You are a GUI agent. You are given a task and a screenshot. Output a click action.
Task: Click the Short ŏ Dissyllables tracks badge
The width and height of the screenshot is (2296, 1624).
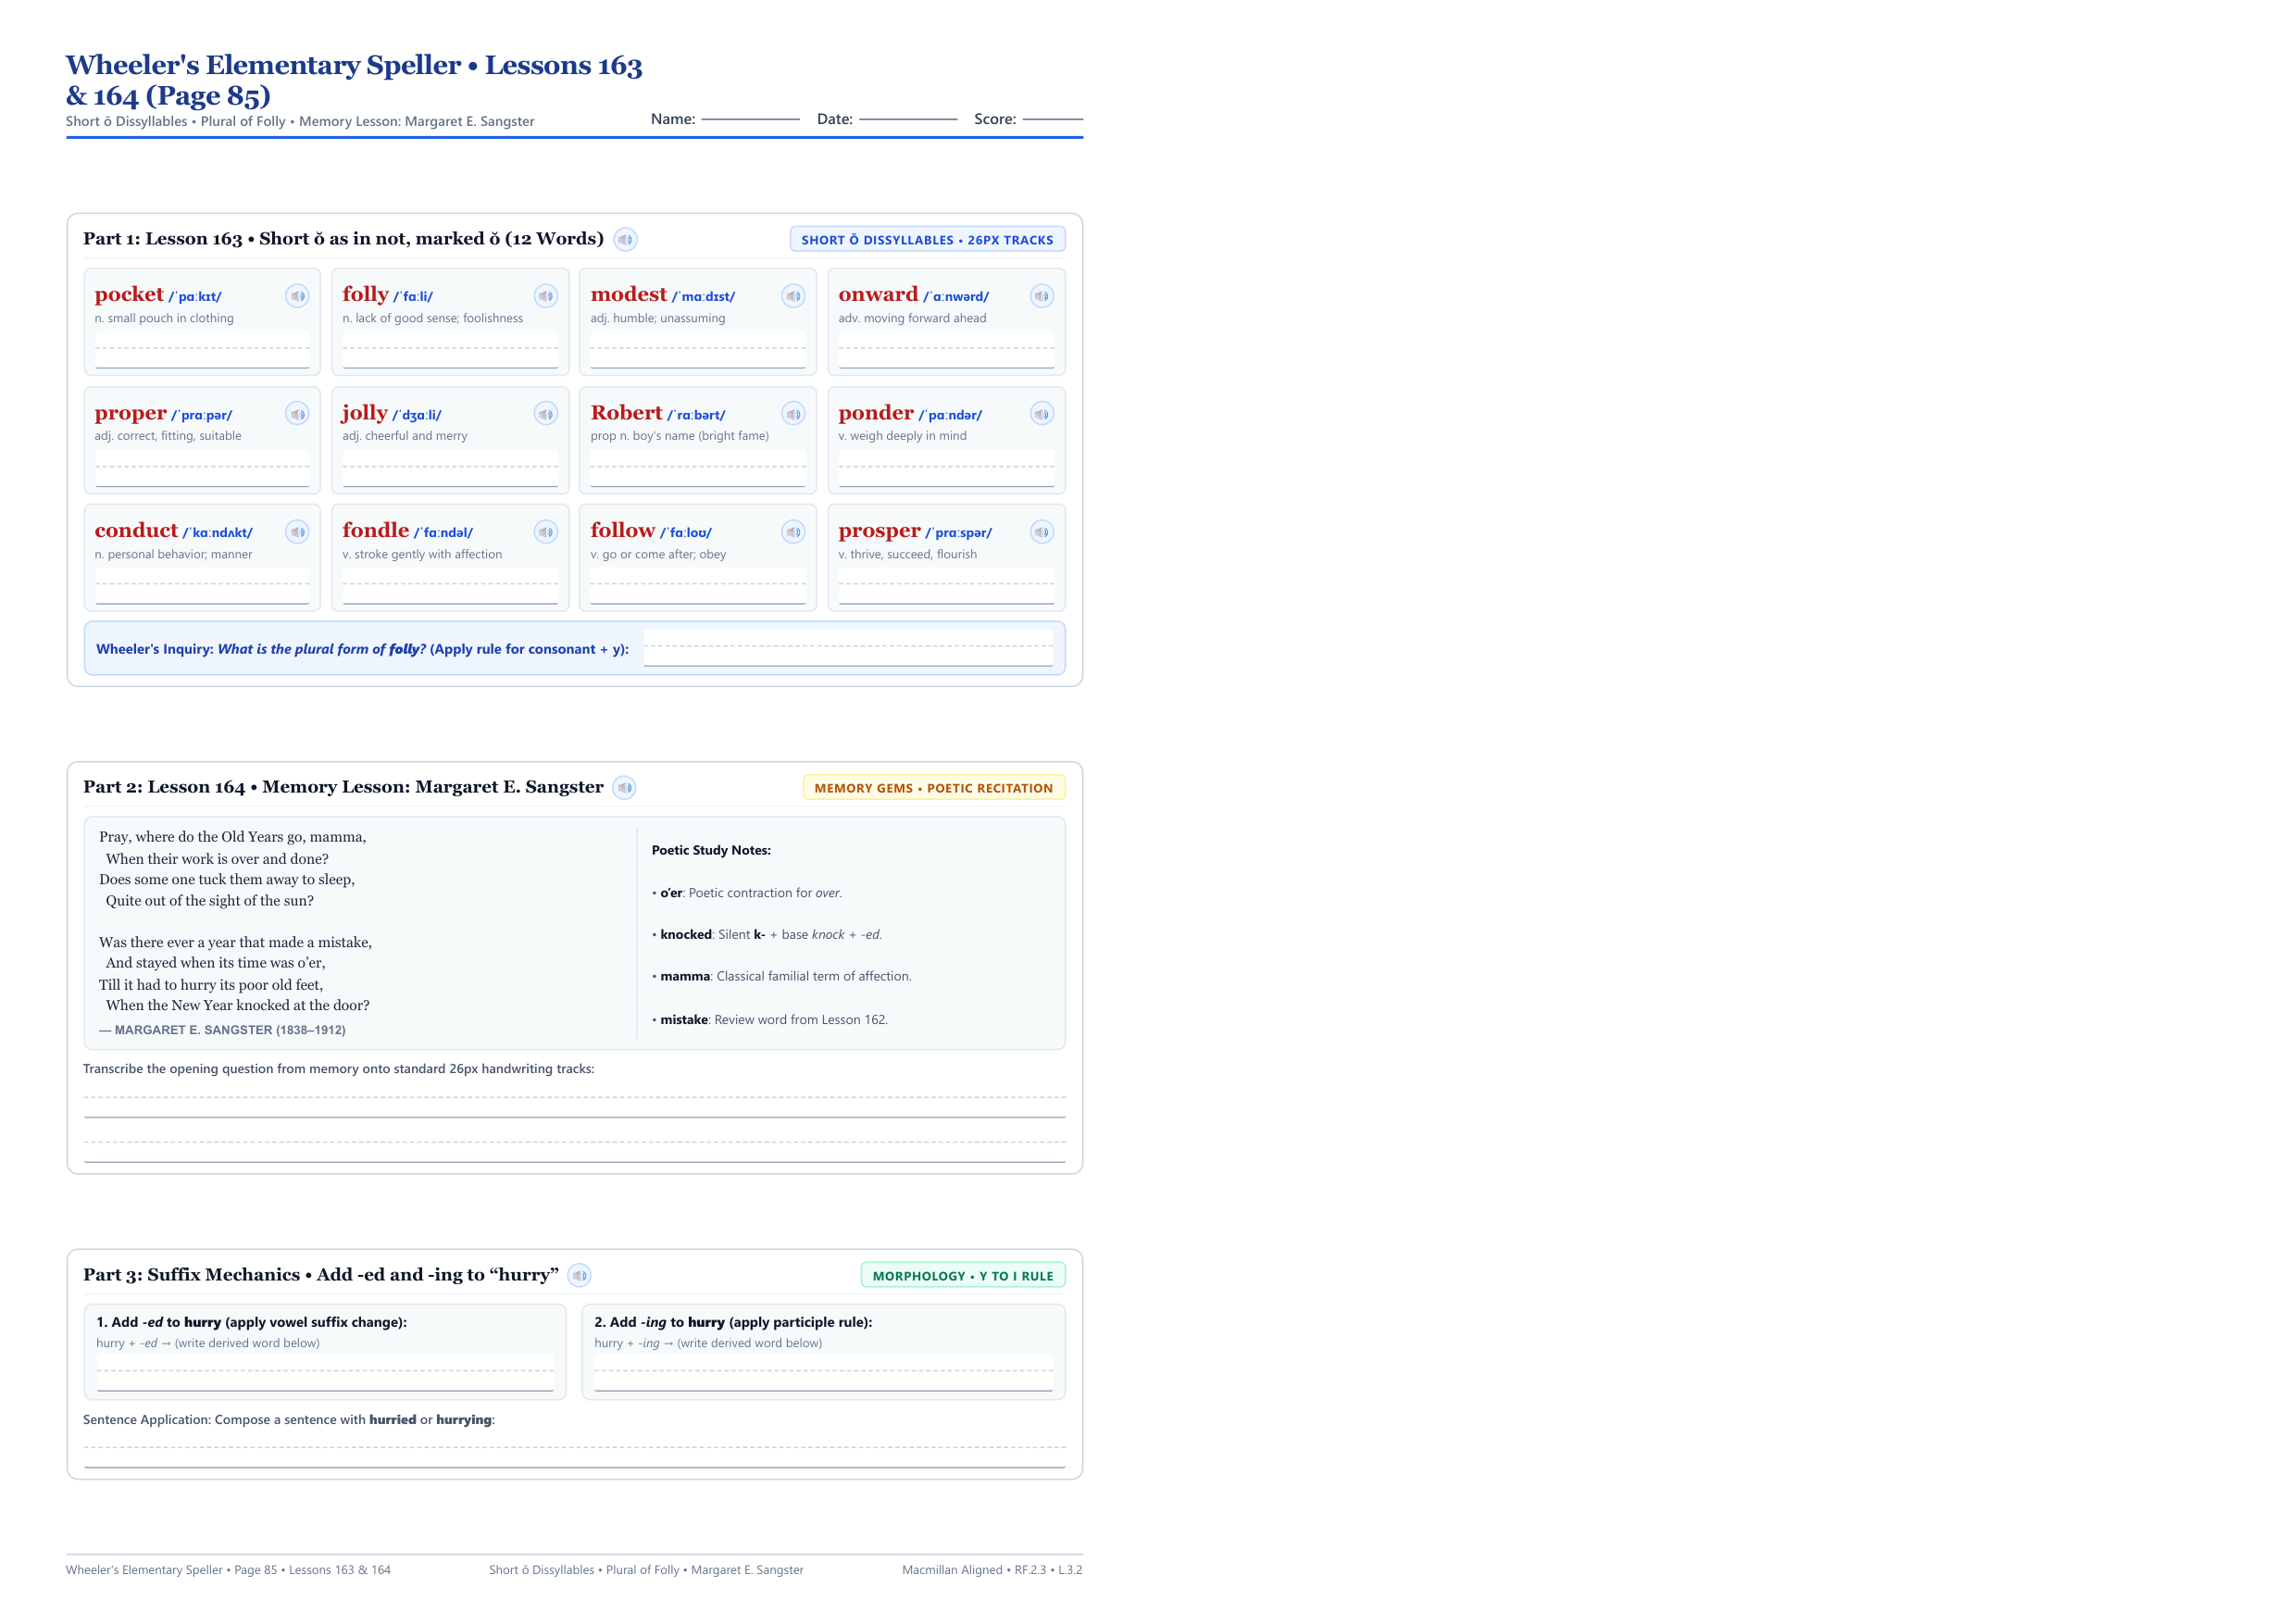[927, 239]
